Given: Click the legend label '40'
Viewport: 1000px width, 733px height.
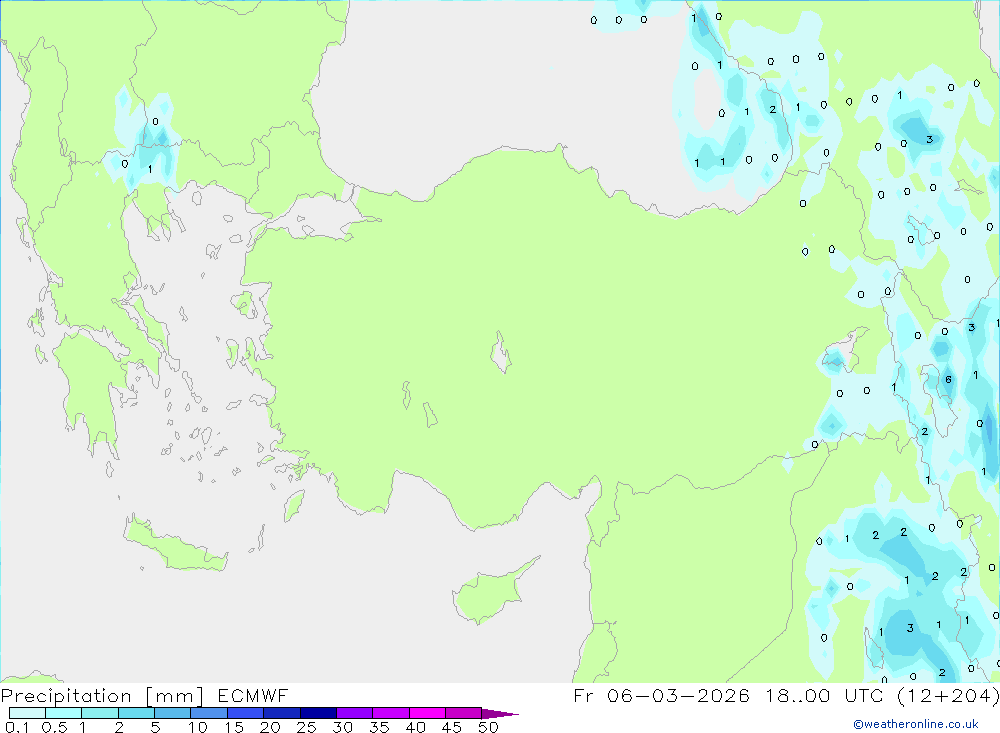Looking at the screenshot, I should click(x=415, y=727).
